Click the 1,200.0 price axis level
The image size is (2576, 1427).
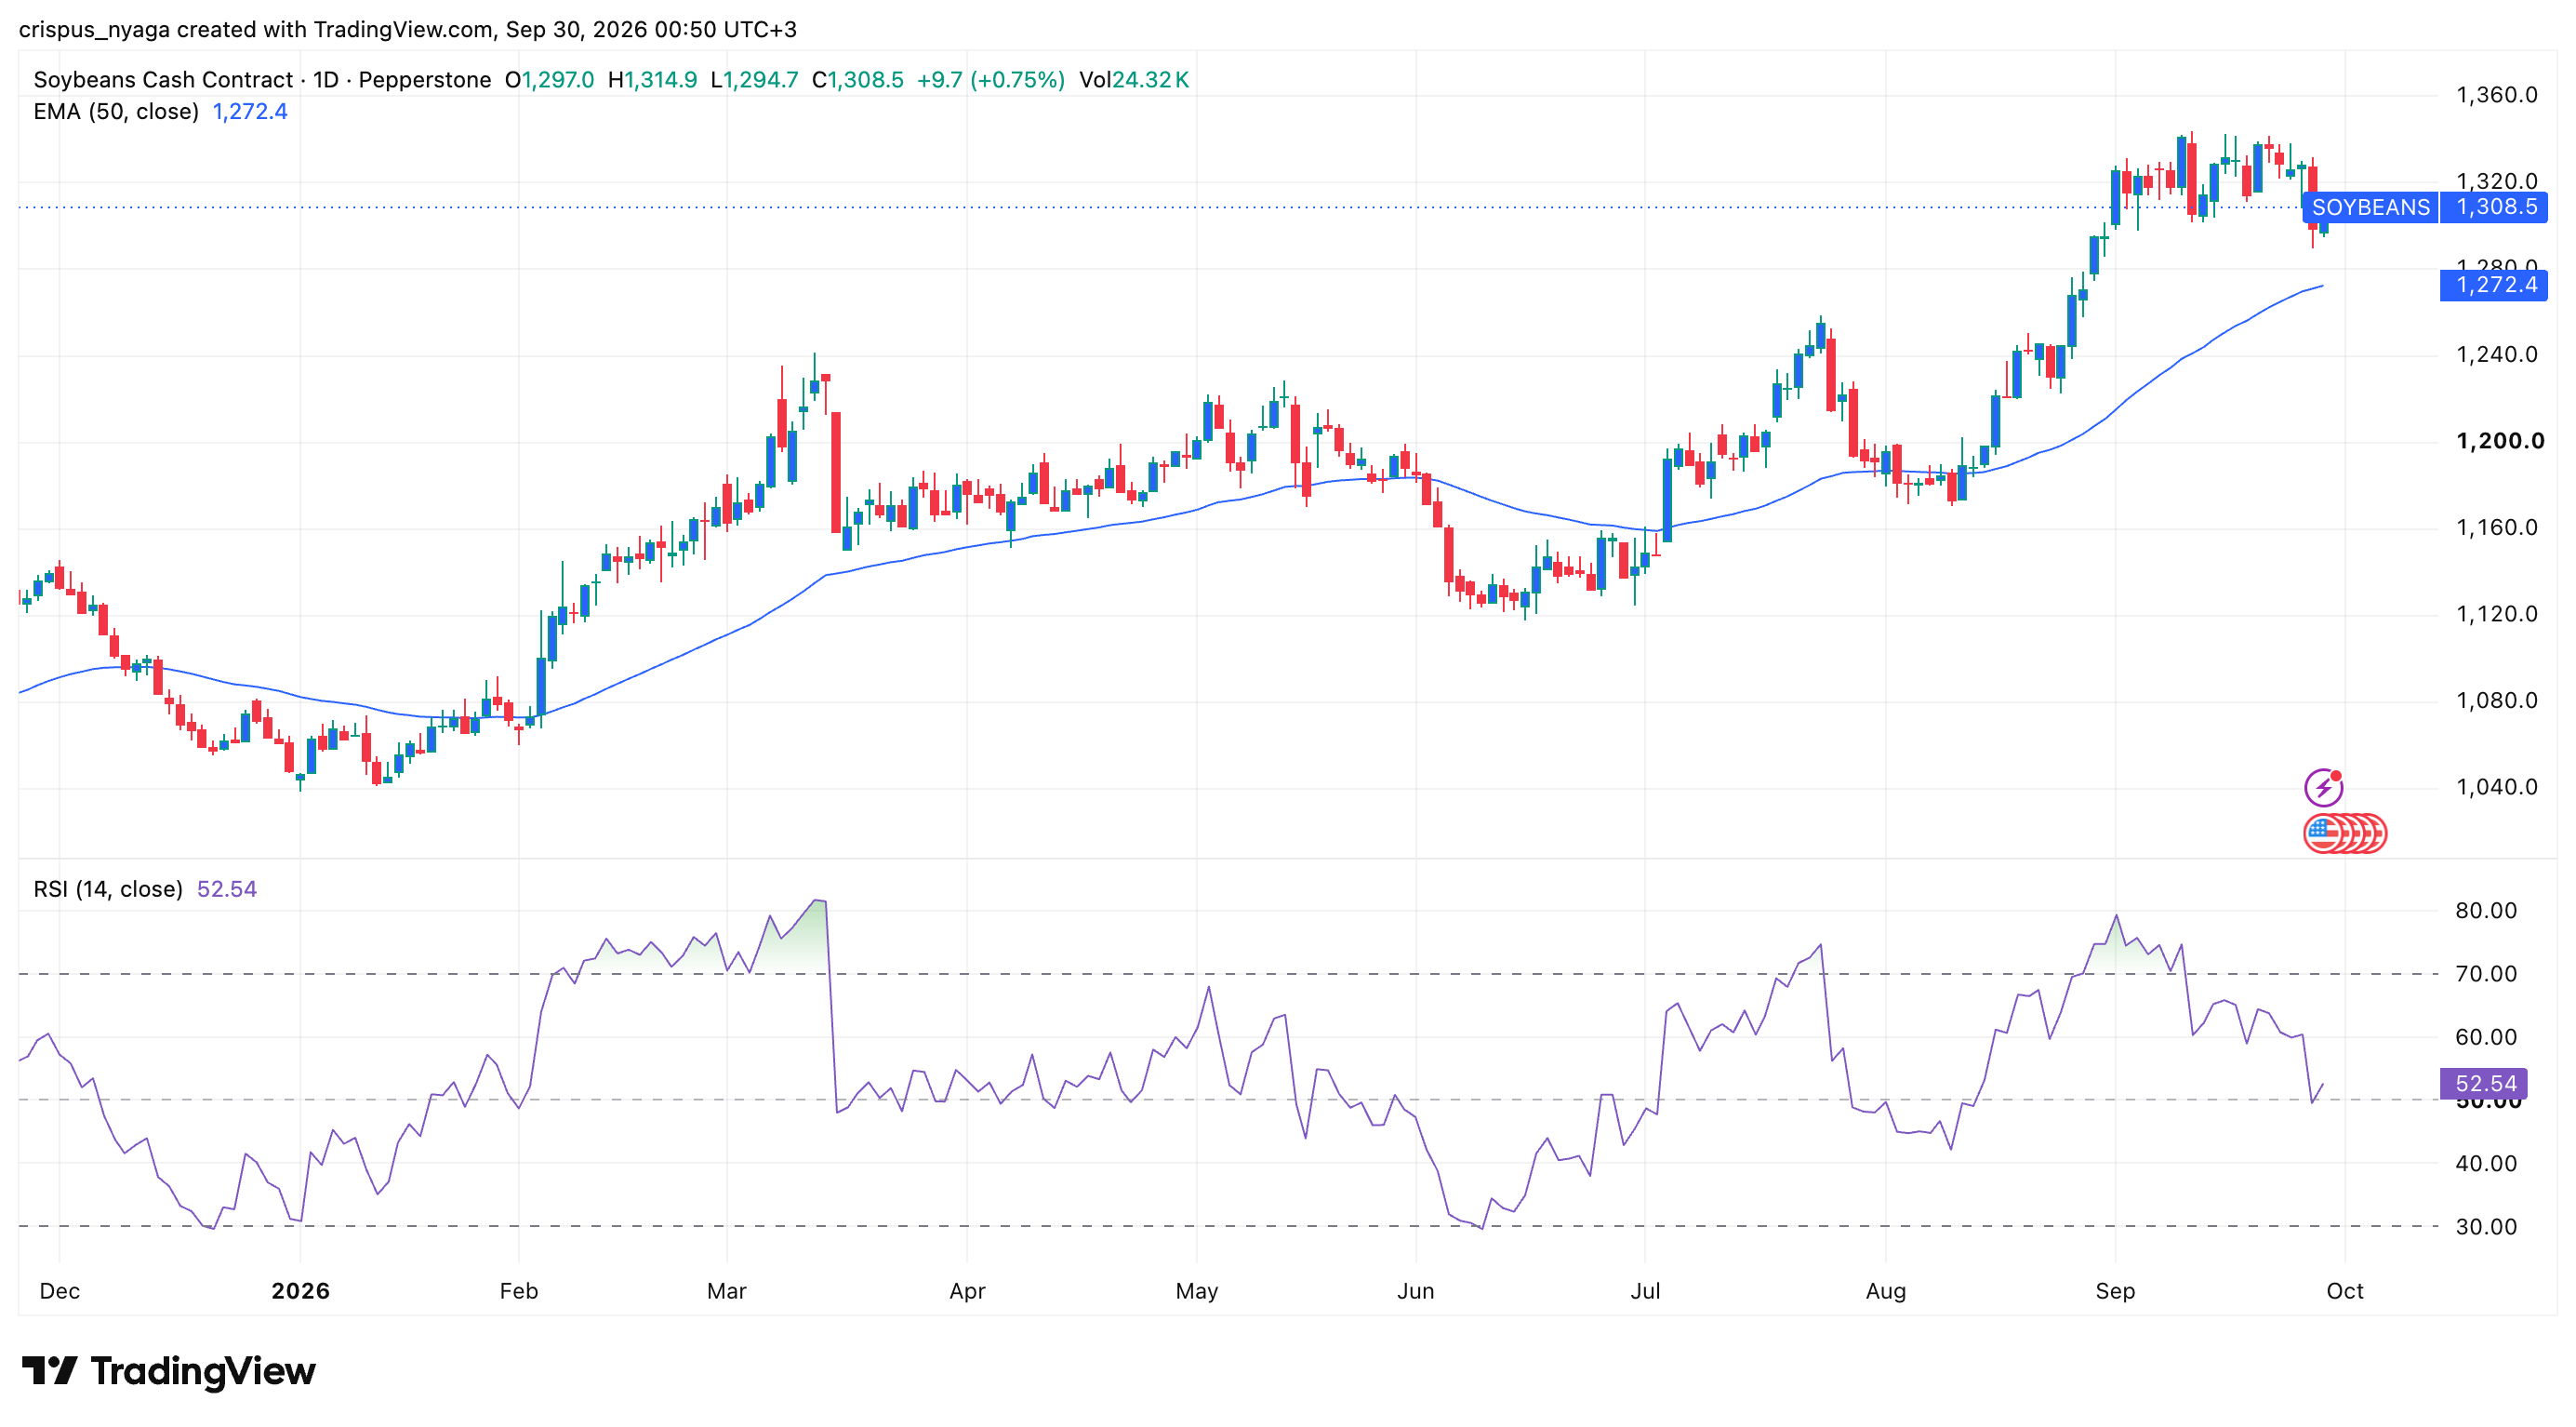[x=2500, y=441]
